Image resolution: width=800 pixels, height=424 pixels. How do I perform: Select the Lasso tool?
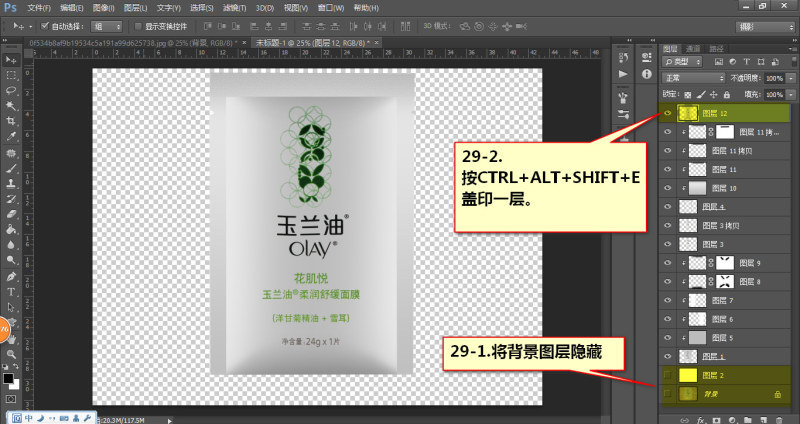tap(11, 90)
